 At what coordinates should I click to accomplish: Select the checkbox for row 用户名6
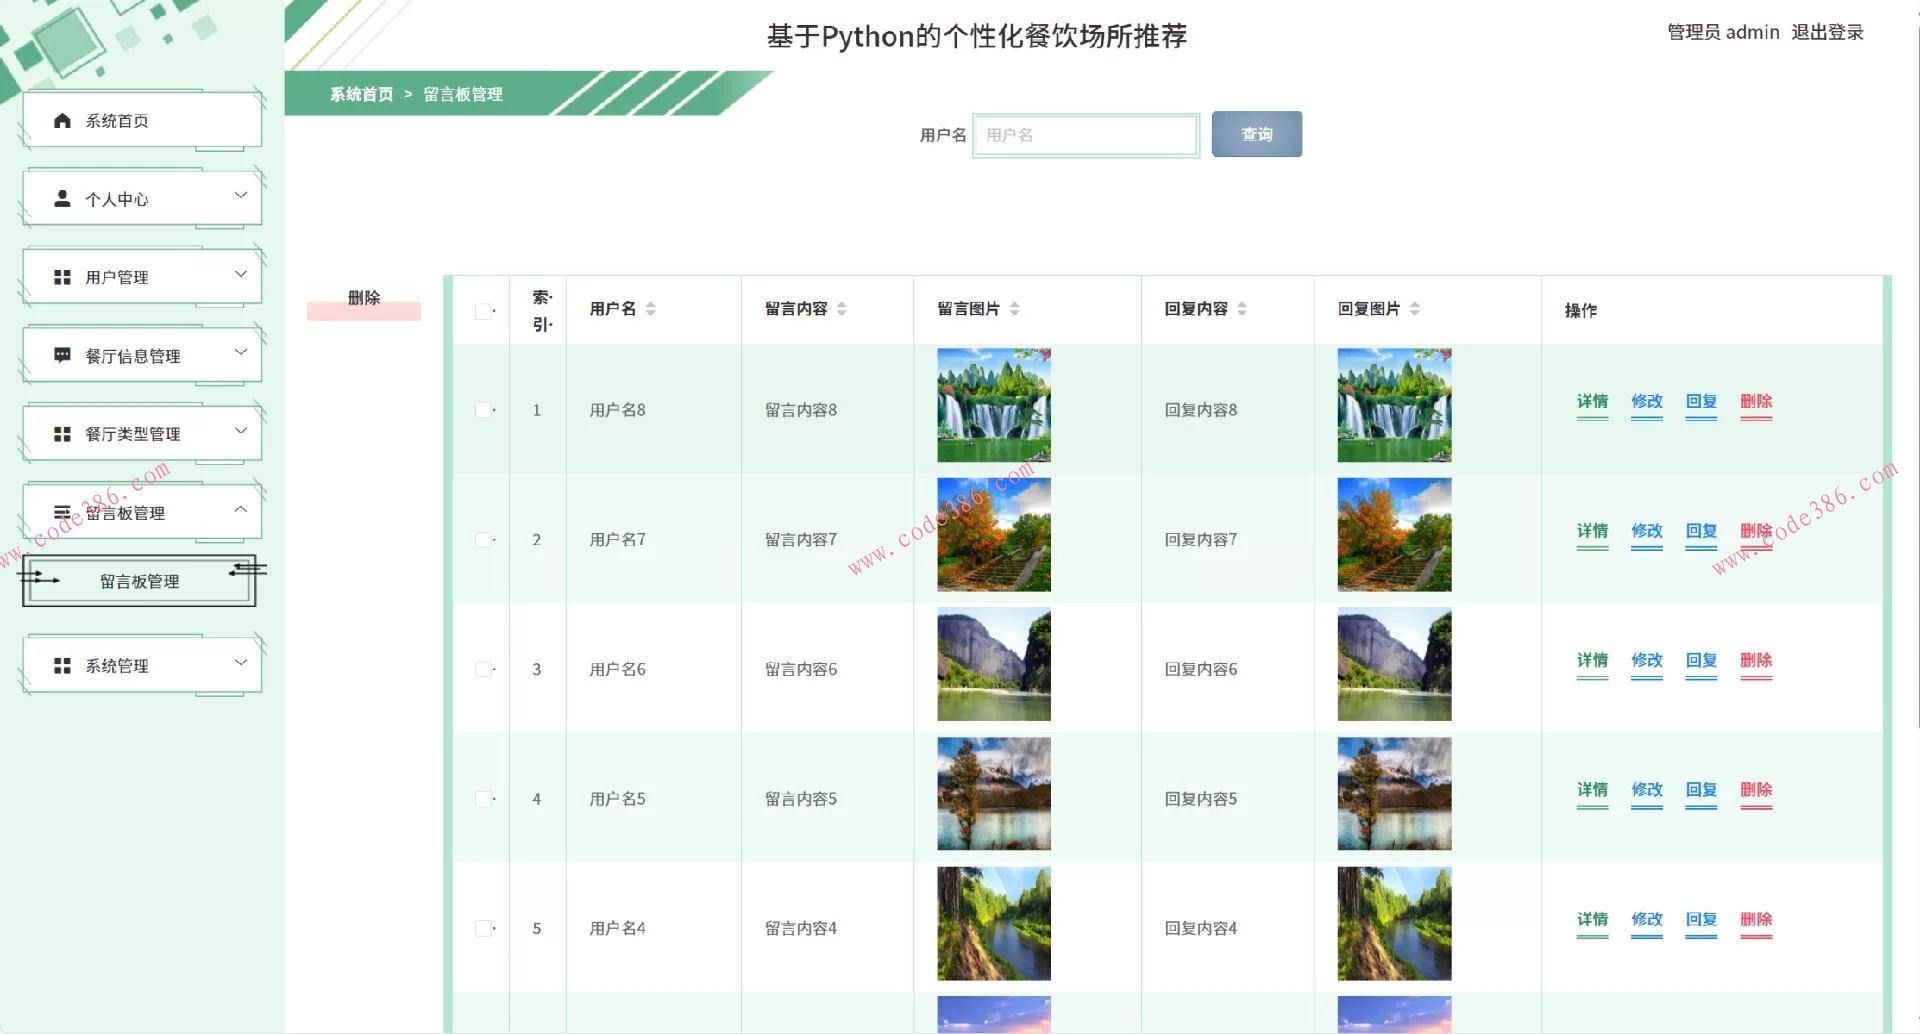point(483,669)
